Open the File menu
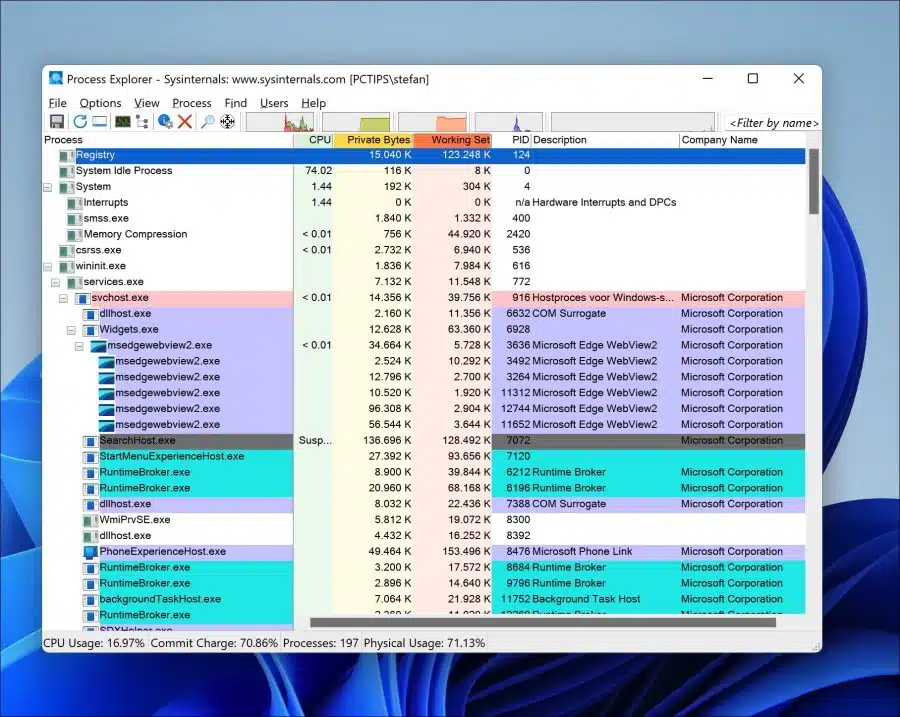 pyautogui.click(x=57, y=103)
